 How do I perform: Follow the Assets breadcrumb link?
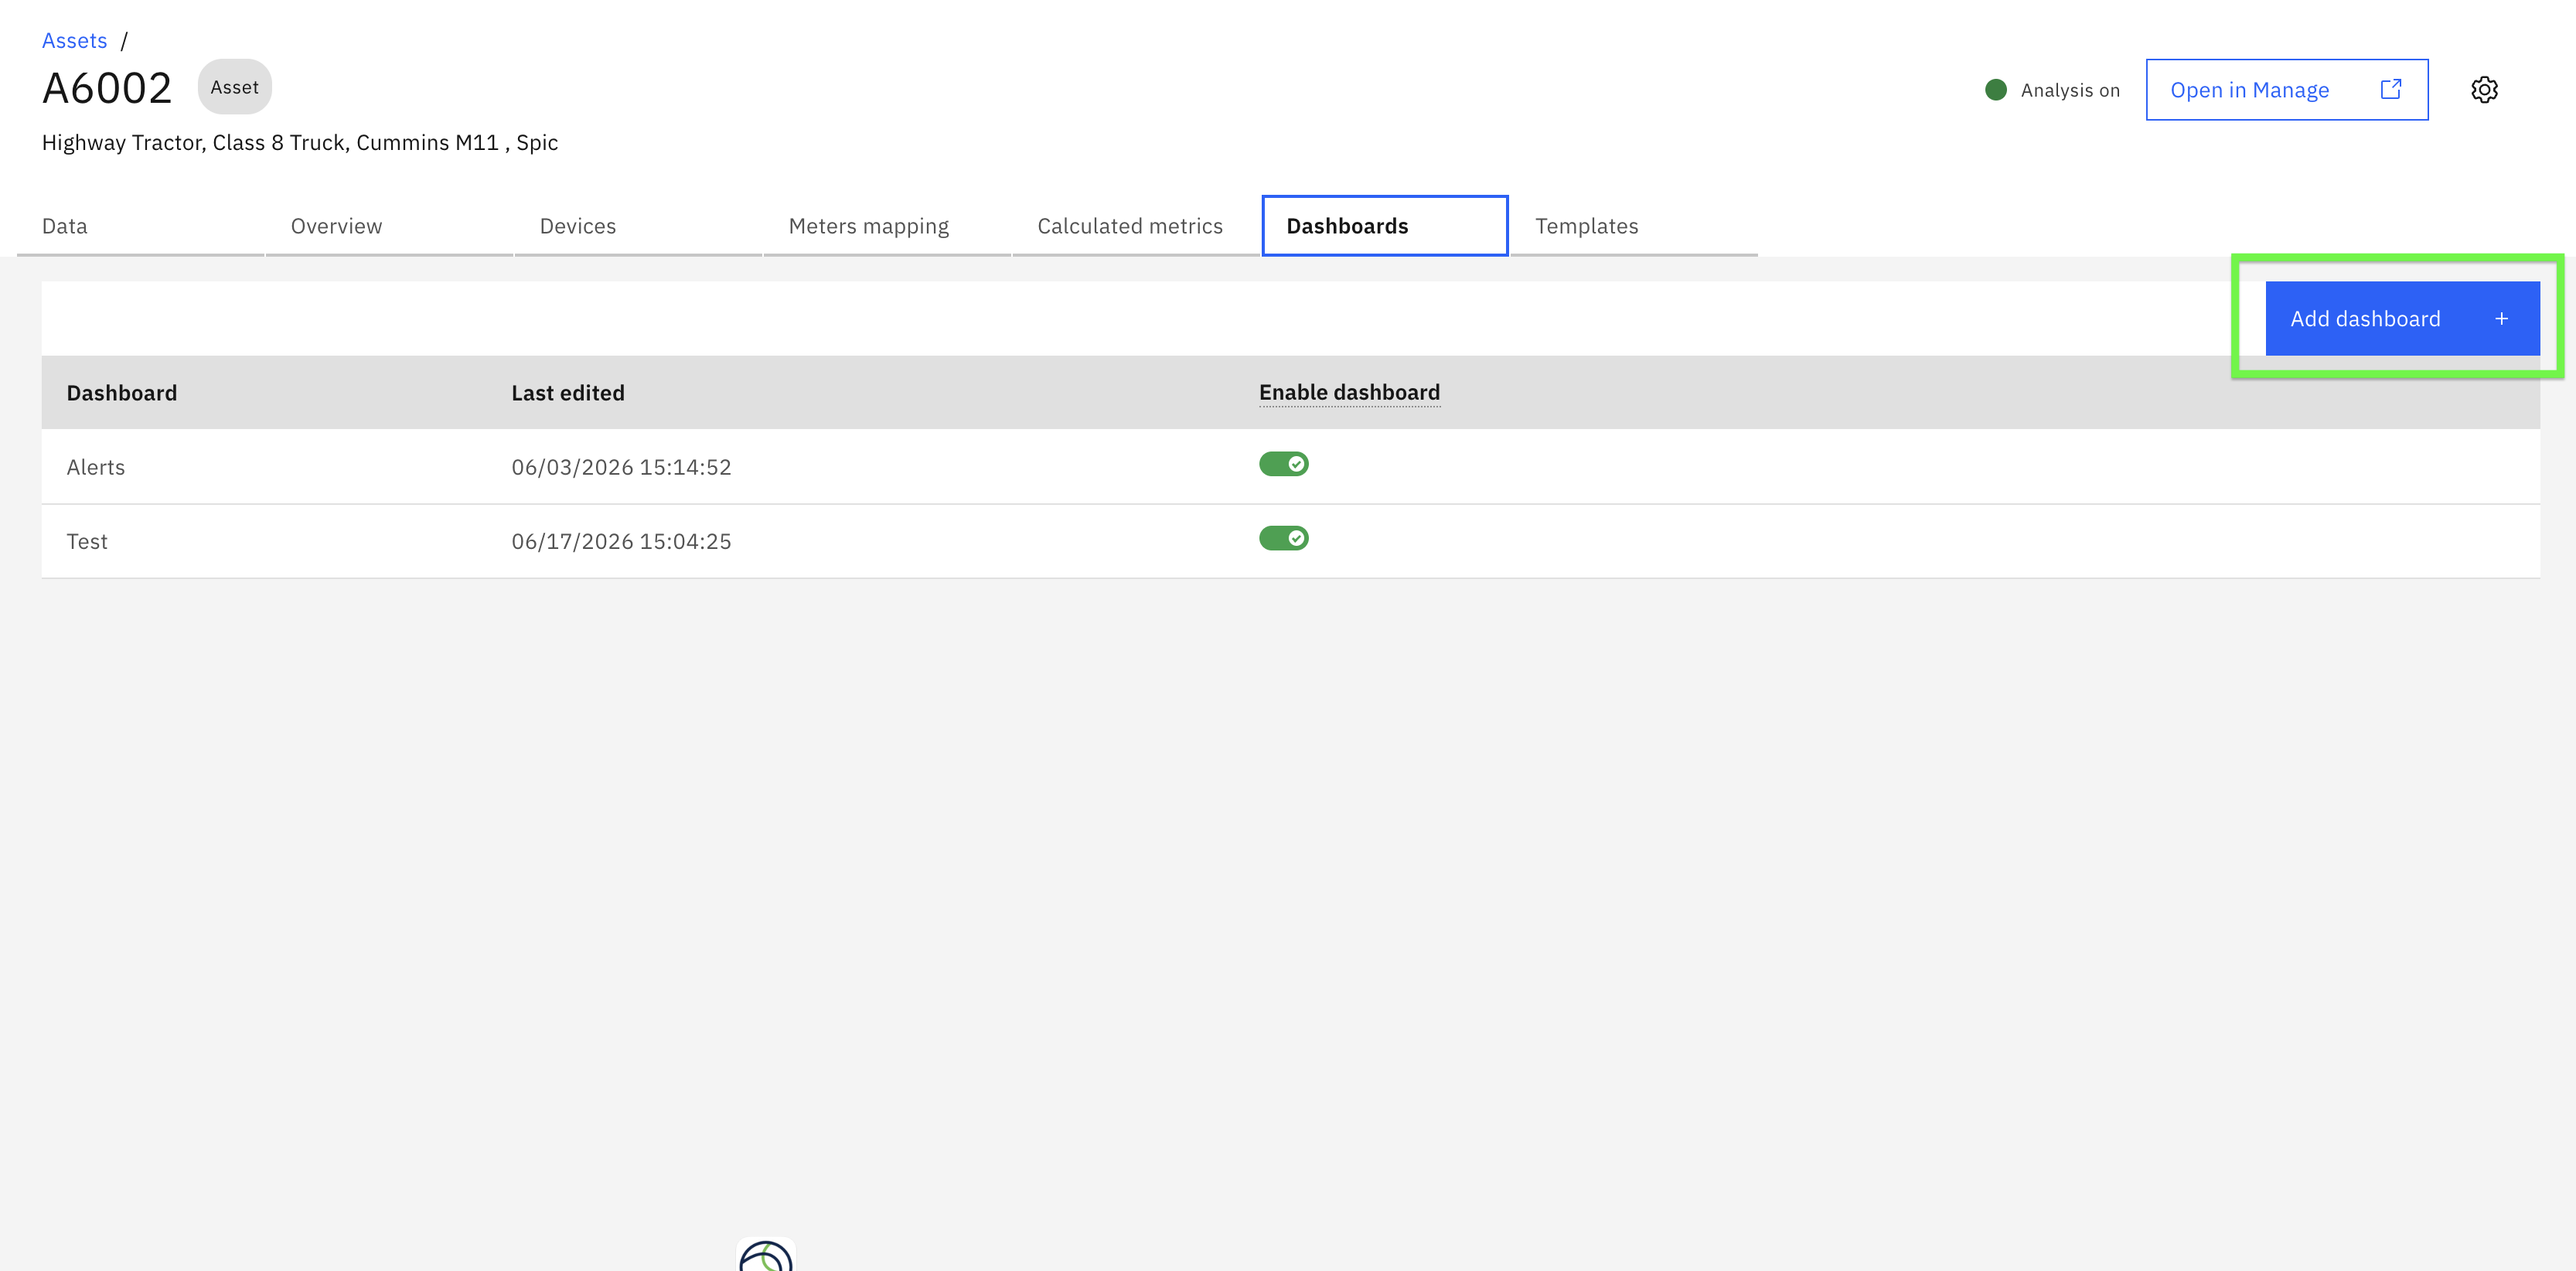click(74, 41)
